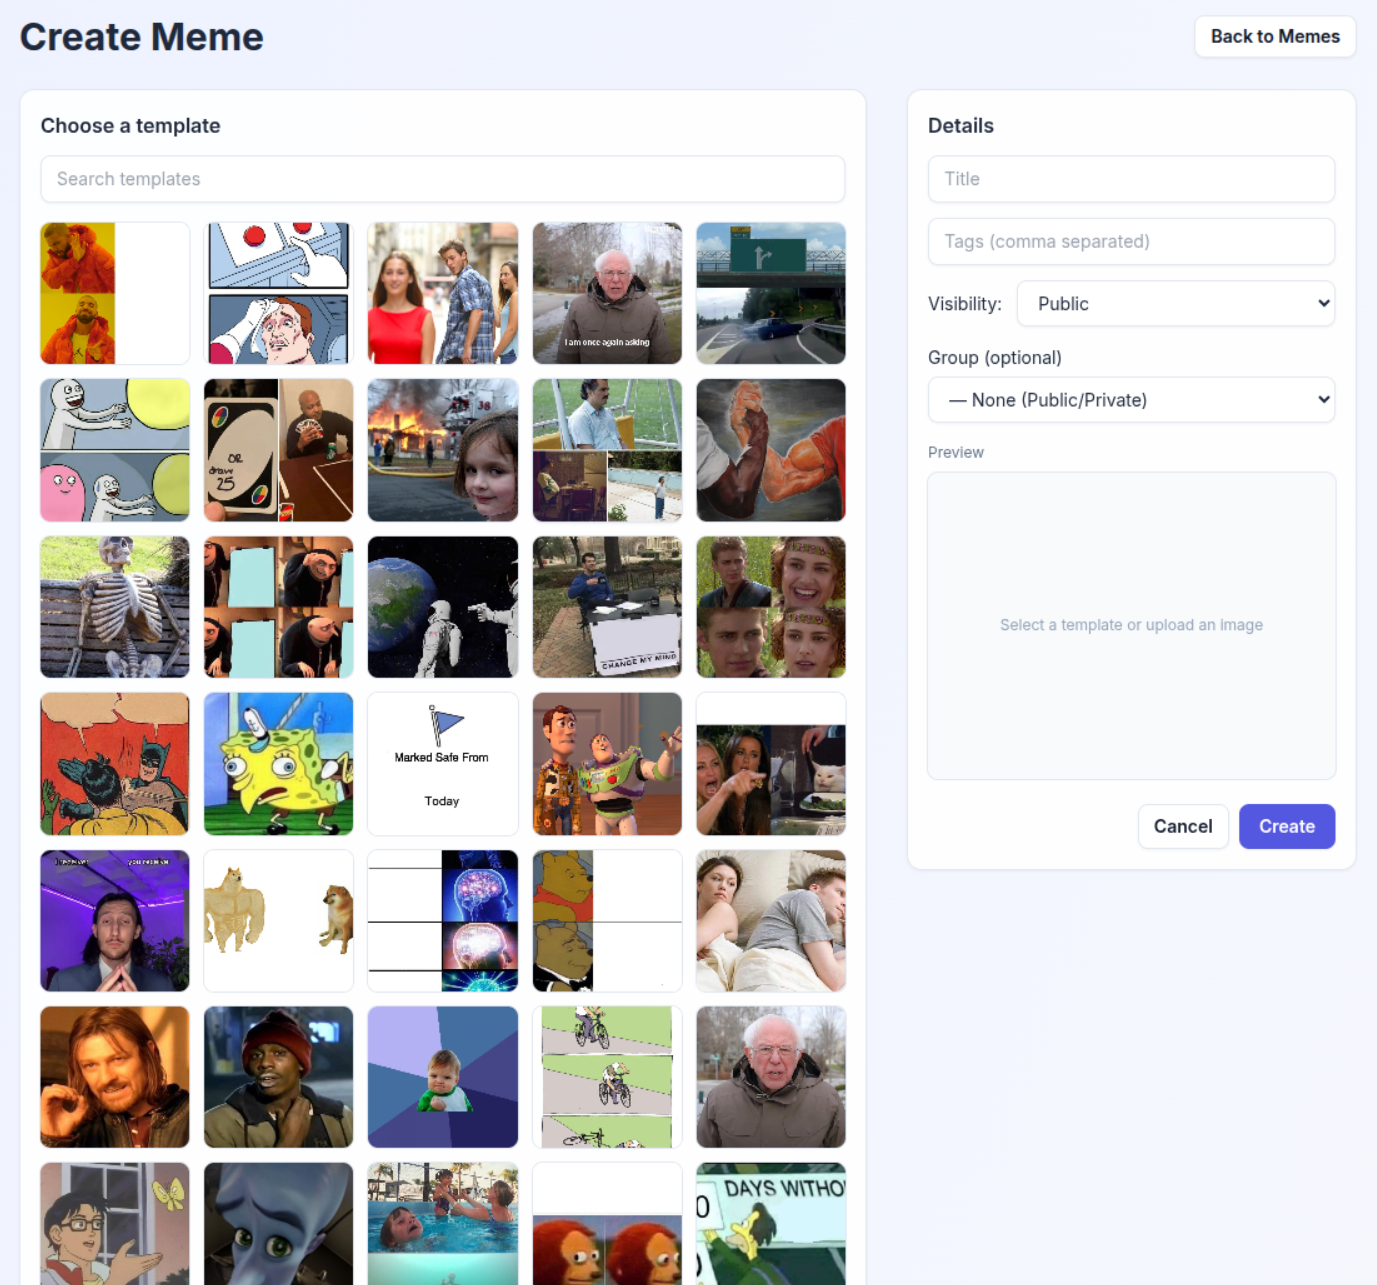Click the Tags comma separated field
This screenshot has height=1285, width=1377.
tap(1131, 241)
